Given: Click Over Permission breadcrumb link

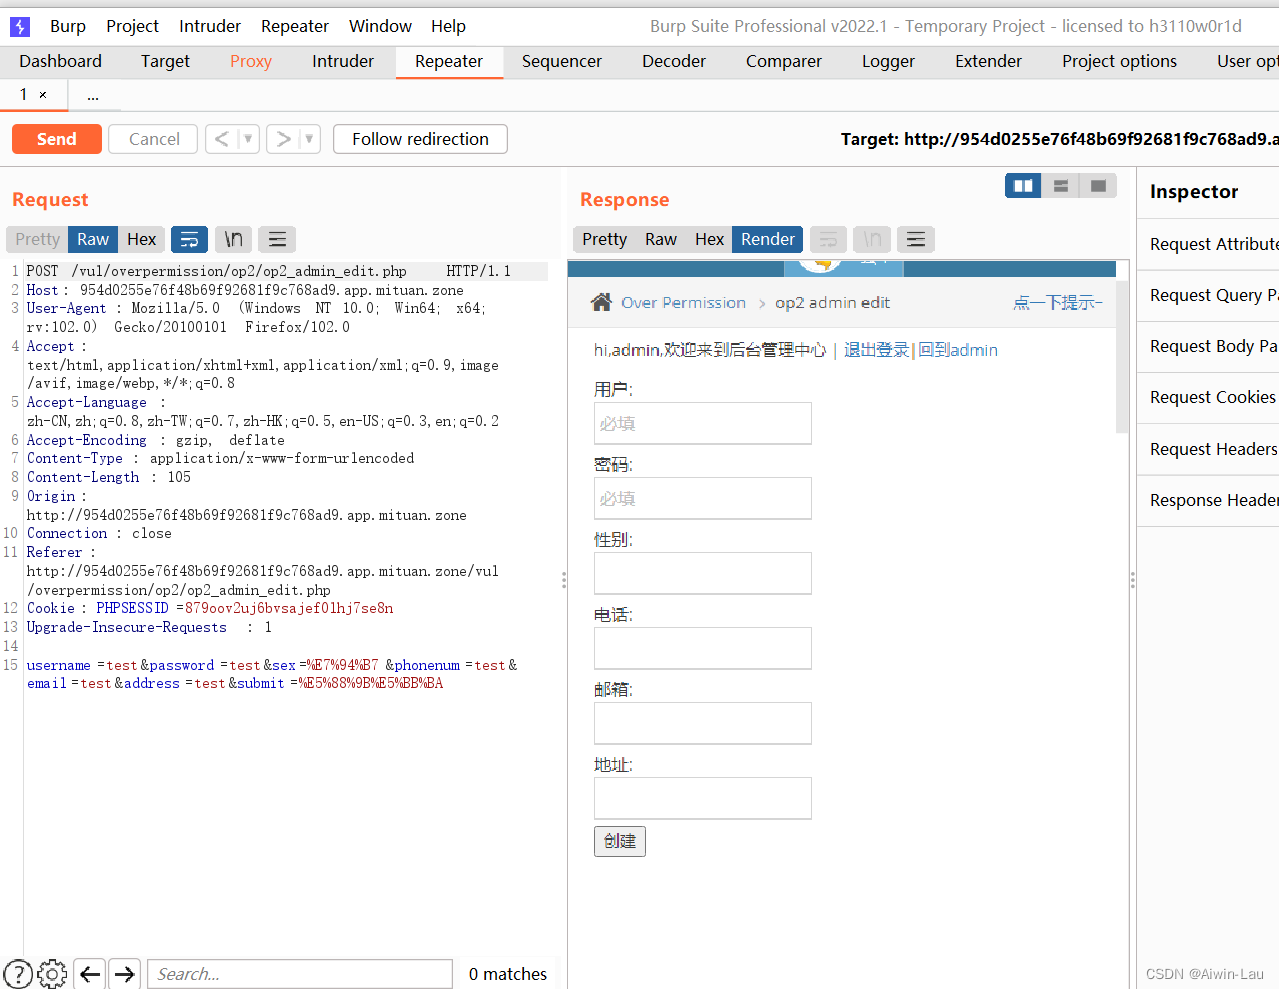Looking at the screenshot, I should pyautogui.click(x=683, y=302).
